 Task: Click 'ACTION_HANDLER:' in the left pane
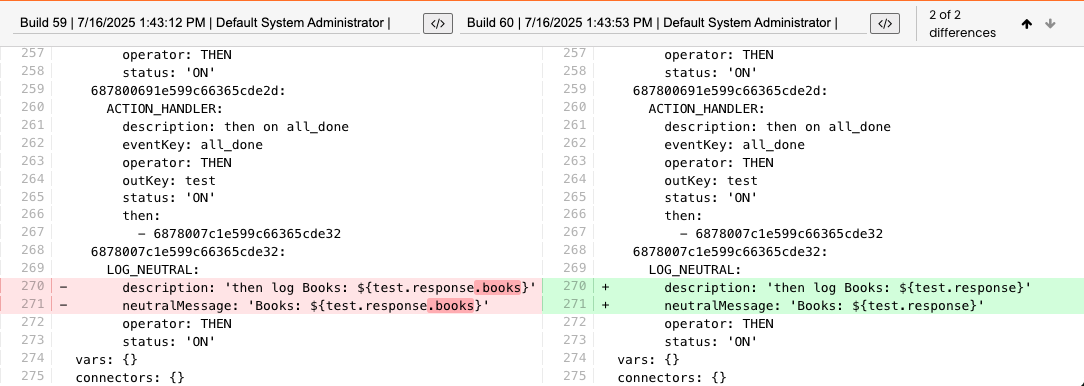point(165,109)
